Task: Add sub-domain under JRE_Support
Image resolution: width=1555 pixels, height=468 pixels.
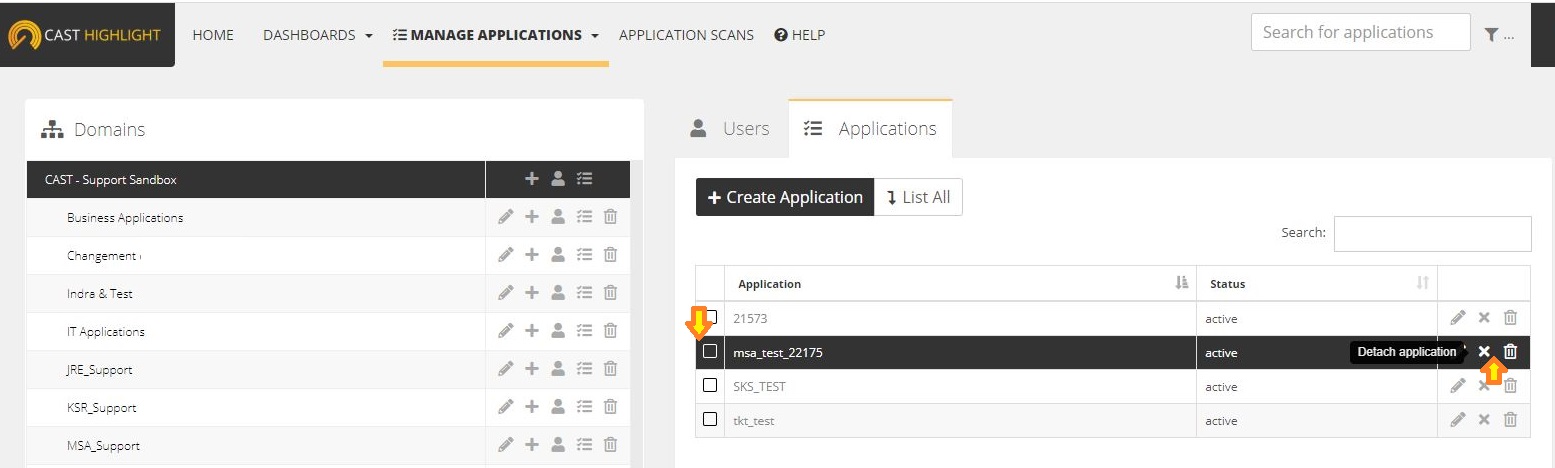Action: [532, 369]
